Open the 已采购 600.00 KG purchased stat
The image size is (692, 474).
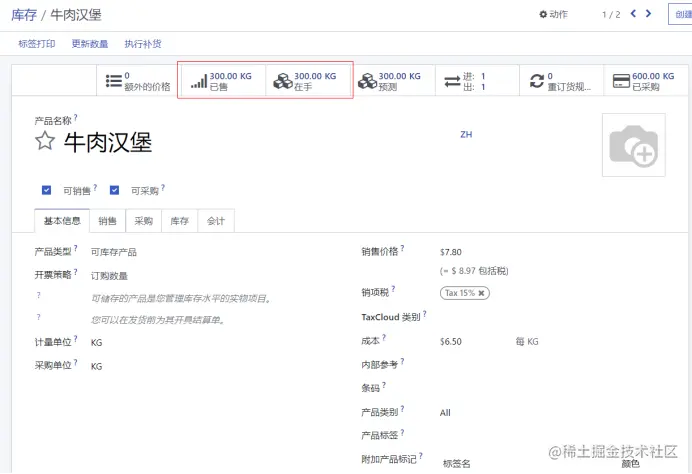(x=646, y=81)
